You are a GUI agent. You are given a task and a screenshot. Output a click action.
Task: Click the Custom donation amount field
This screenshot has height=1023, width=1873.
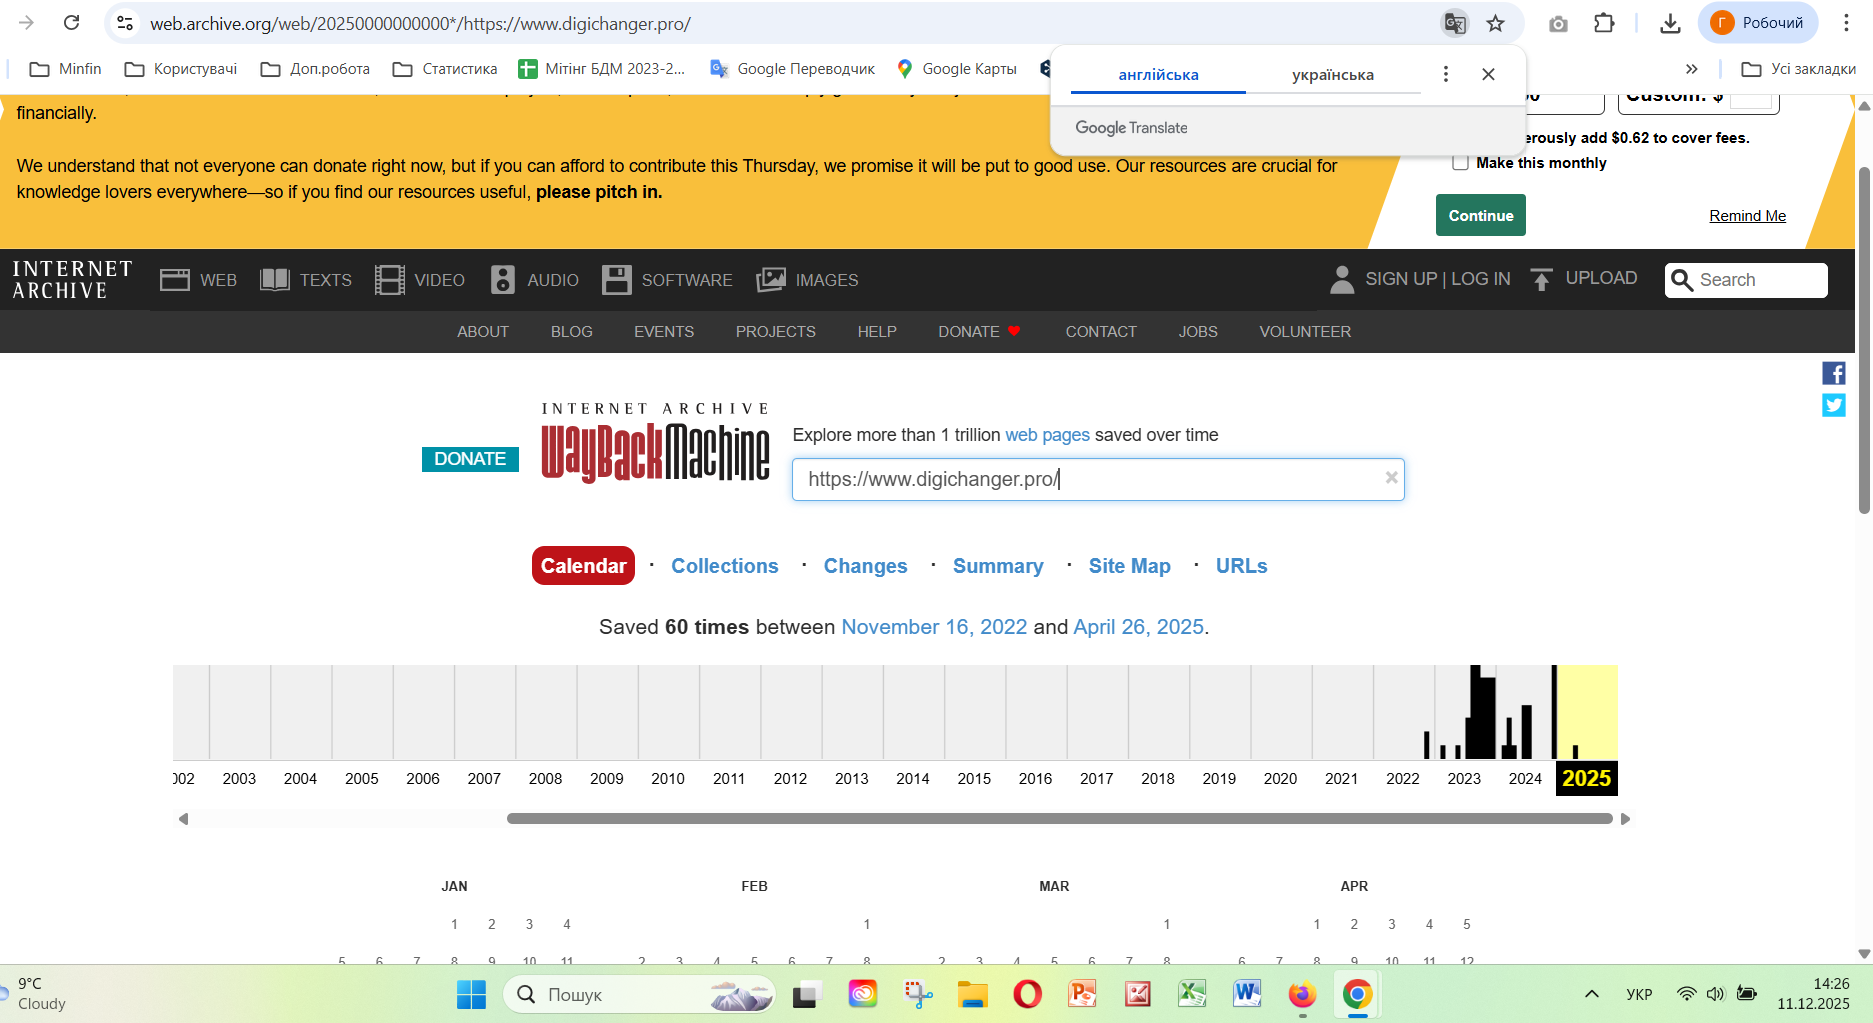(x=1750, y=99)
